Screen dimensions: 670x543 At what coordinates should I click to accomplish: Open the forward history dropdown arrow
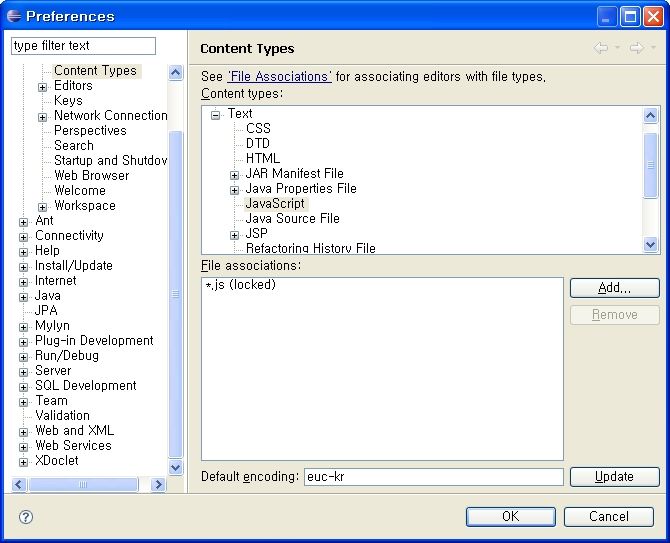(x=653, y=48)
